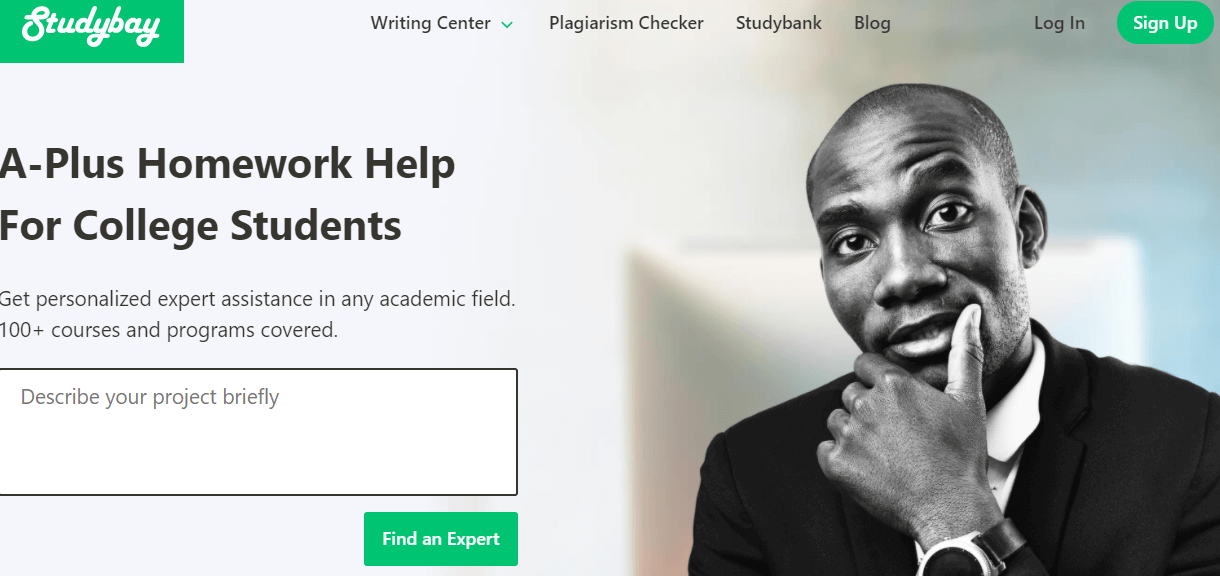This screenshot has height=576, width=1220.
Task: Click the A-Plus Homework Help heading
Action: 228,164
